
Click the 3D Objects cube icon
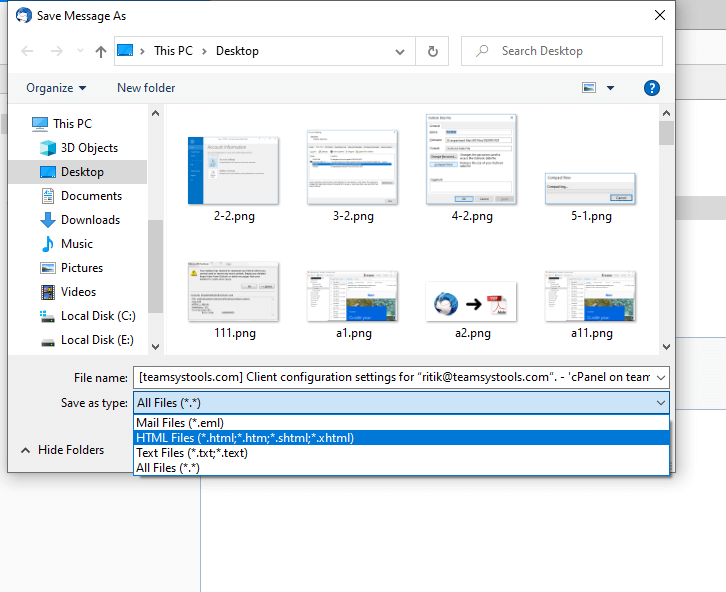click(x=48, y=148)
